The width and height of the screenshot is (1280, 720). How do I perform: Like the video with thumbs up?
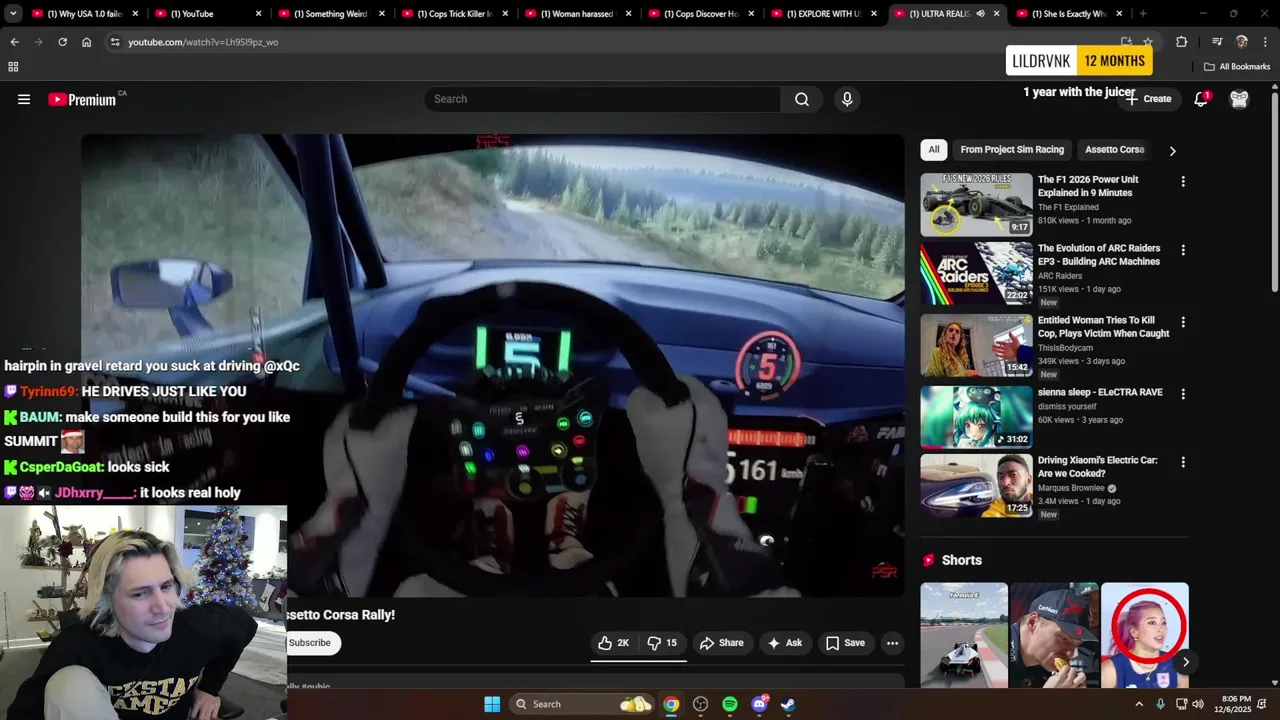pyautogui.click(x=613, y=643)
